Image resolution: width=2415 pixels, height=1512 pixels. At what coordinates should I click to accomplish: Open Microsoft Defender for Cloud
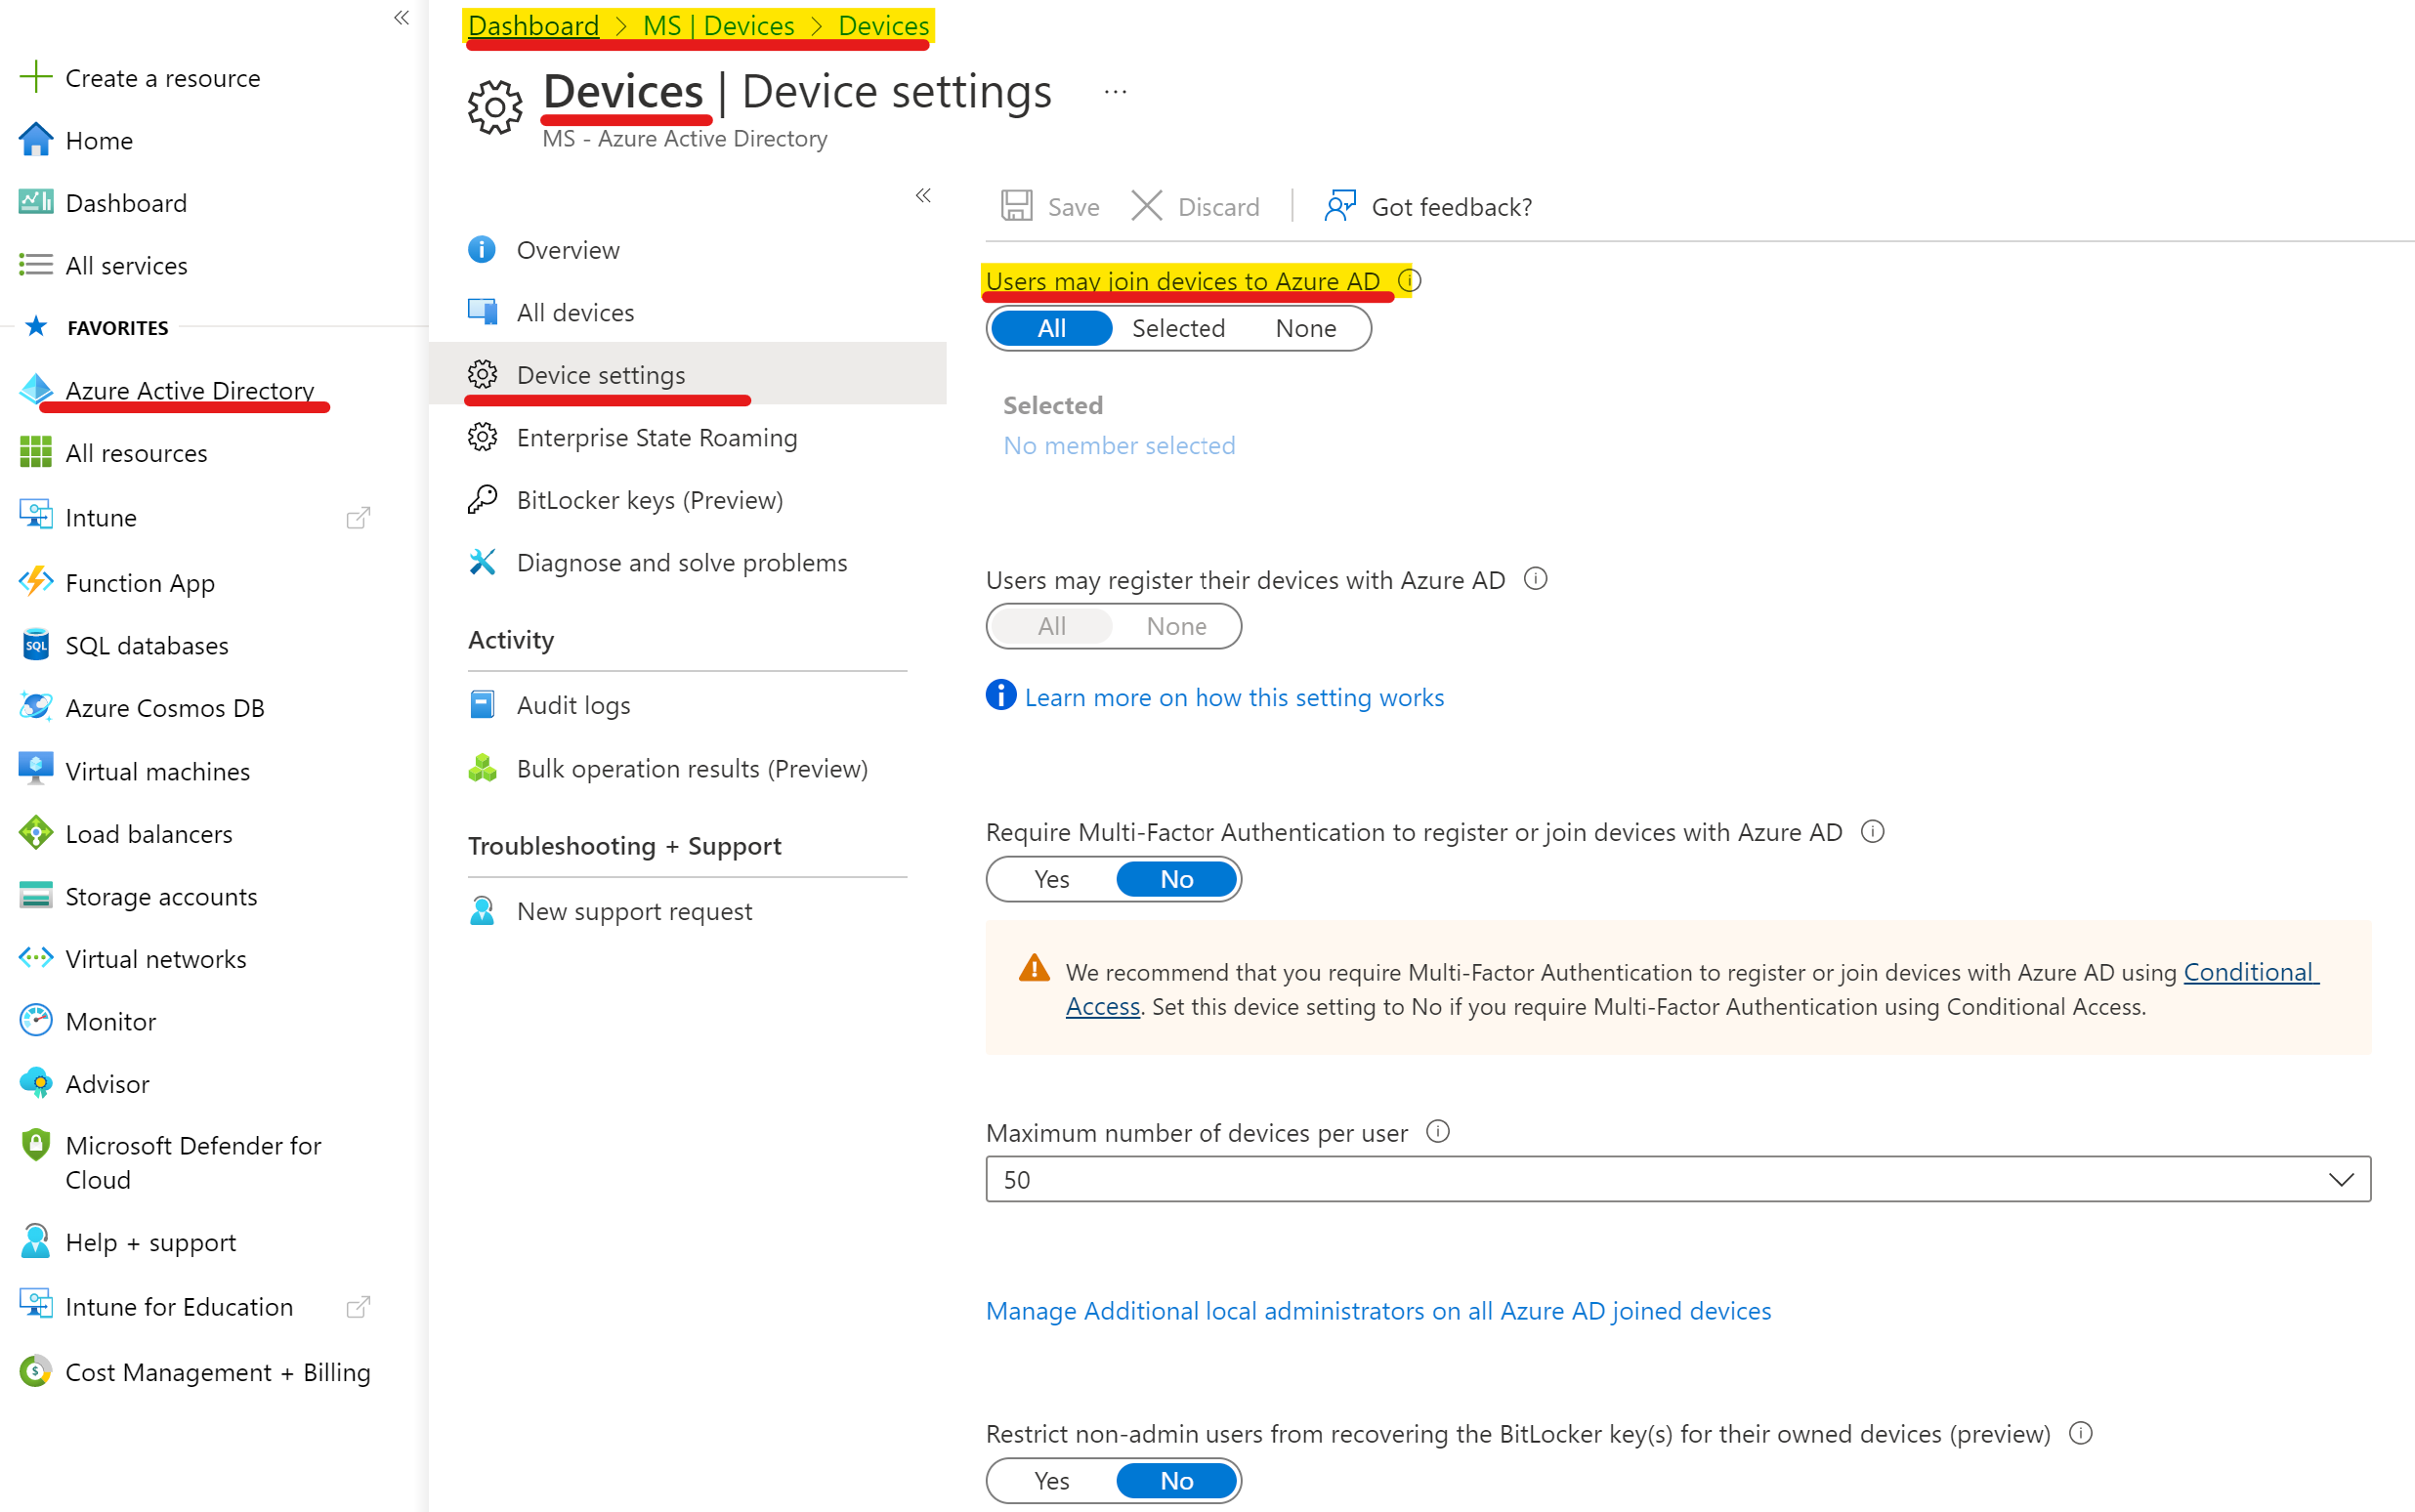point(193,1162)
